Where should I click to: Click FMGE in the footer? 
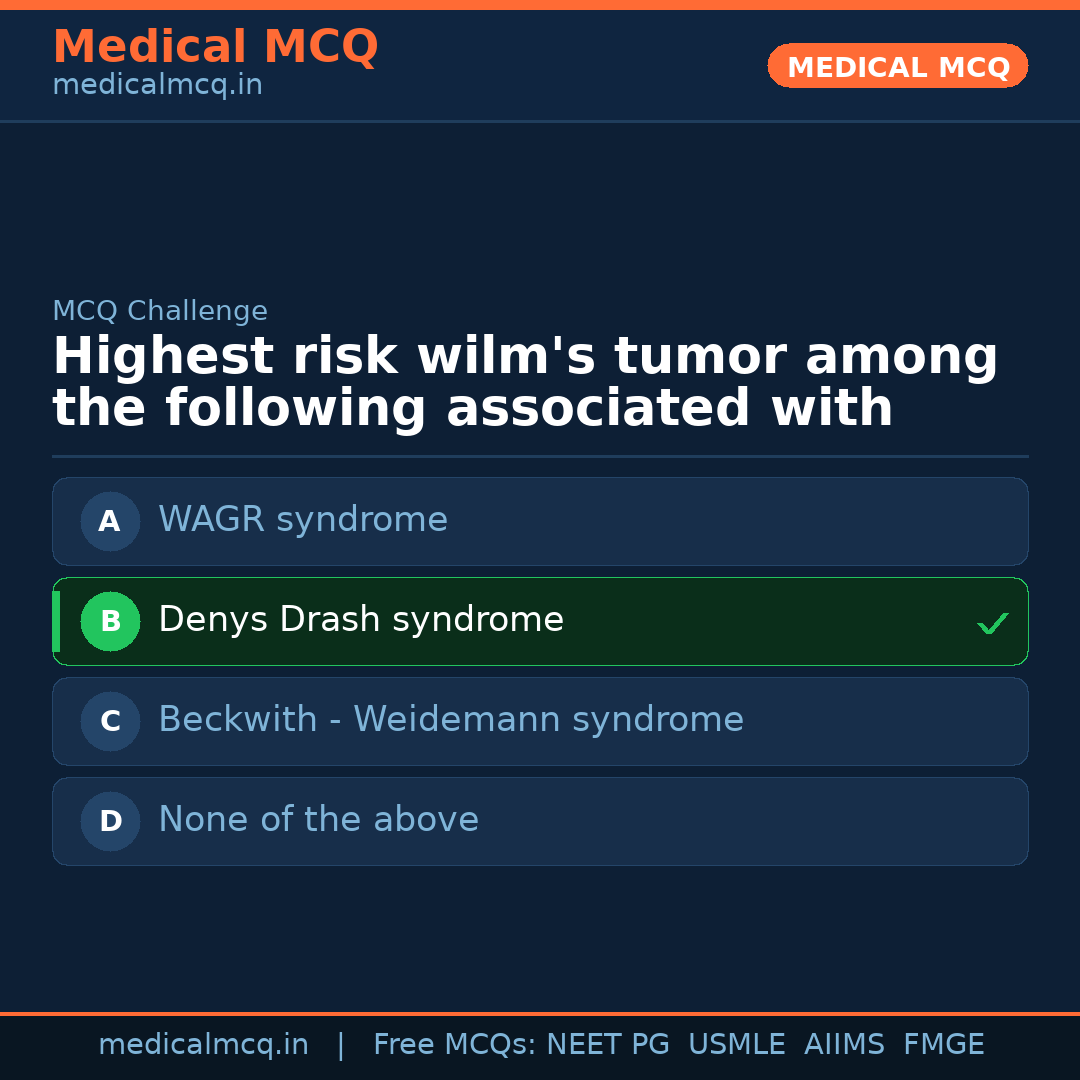pos(943,1045)
